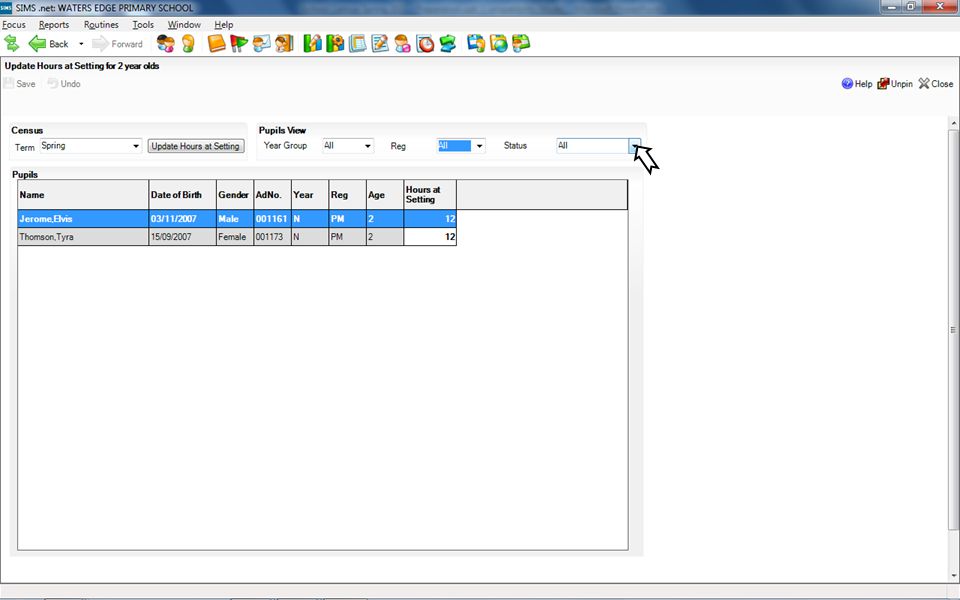Image resolution: width=960 pixels, height=600 pixels.
Task: Click the red clock toolbar icon
Action: pyautogui.click(x=425, y=43)
